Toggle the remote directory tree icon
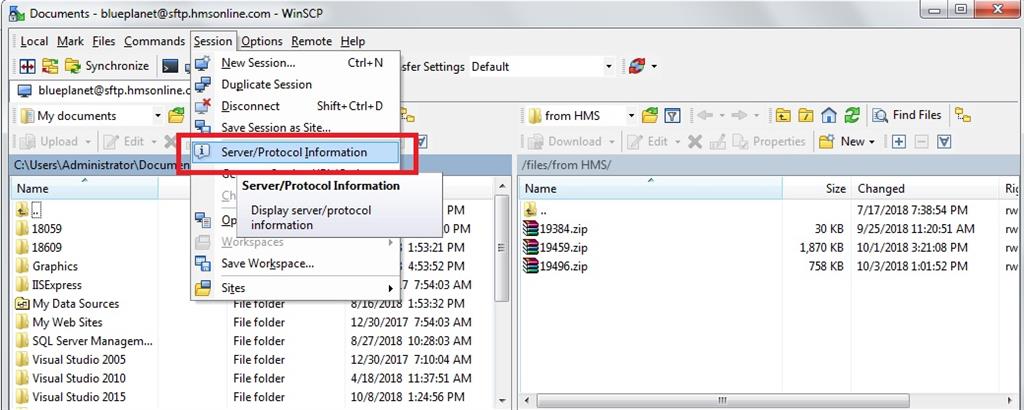 tap(963, 116)
